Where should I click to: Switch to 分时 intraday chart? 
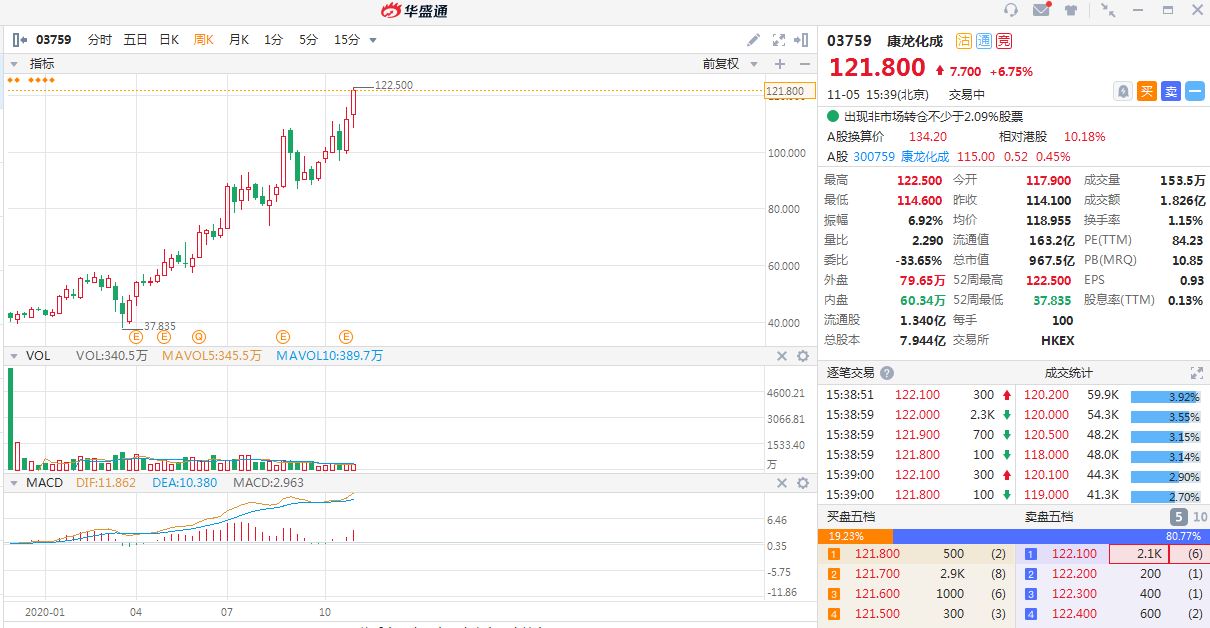click(100, 40)
